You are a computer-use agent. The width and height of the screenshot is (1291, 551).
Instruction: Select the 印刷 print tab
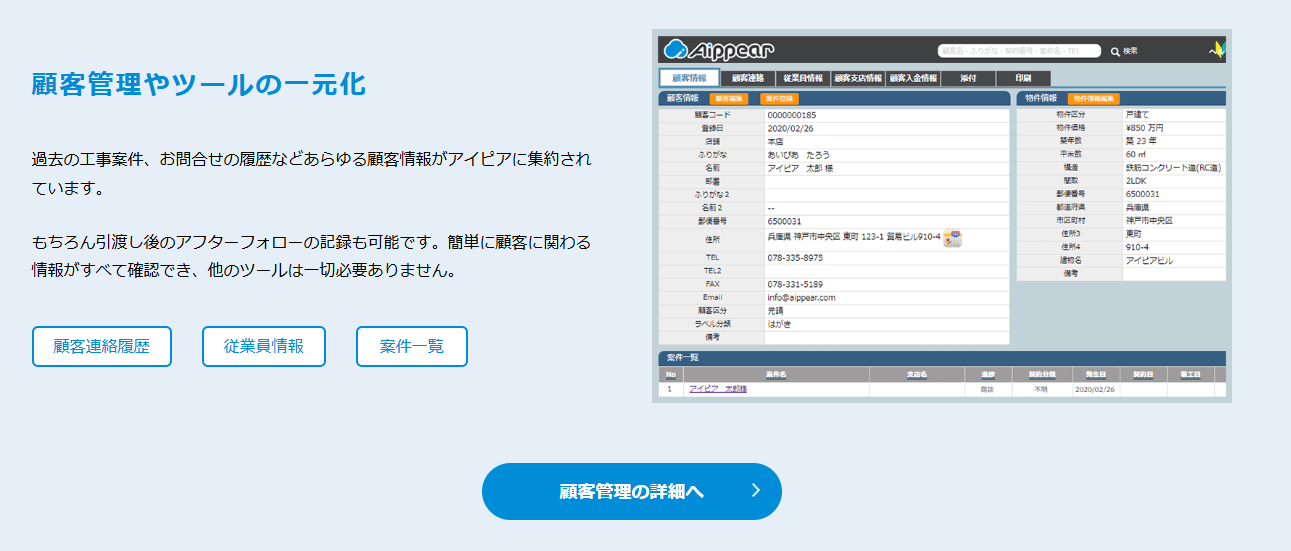[x=1023, y=78]
